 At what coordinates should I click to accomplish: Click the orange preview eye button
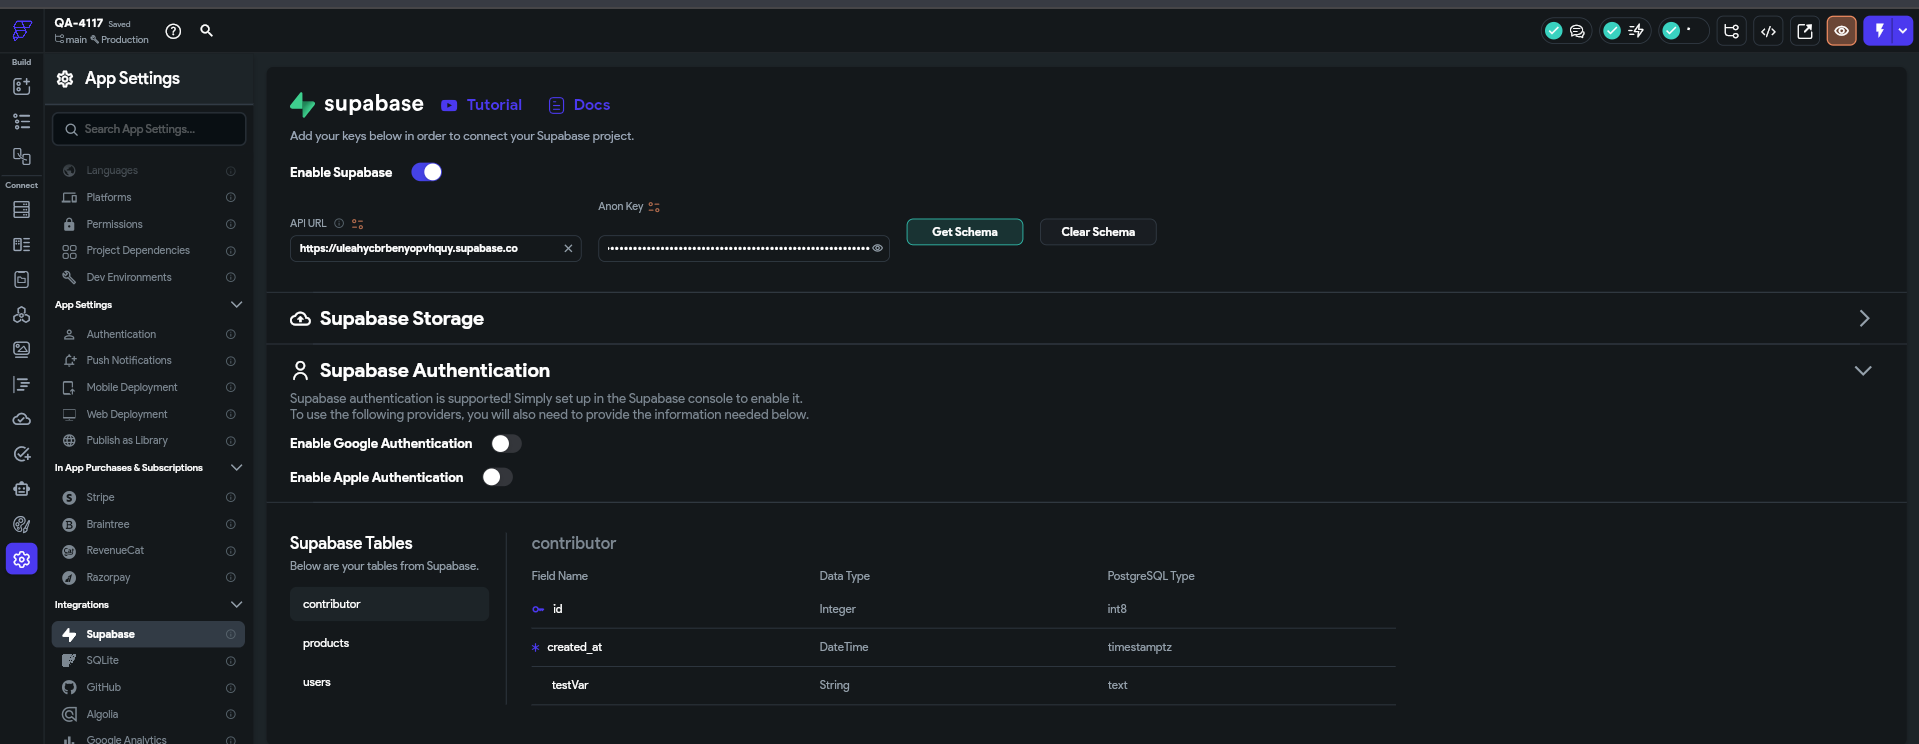pyautogui.click(x=1841, y=31)
